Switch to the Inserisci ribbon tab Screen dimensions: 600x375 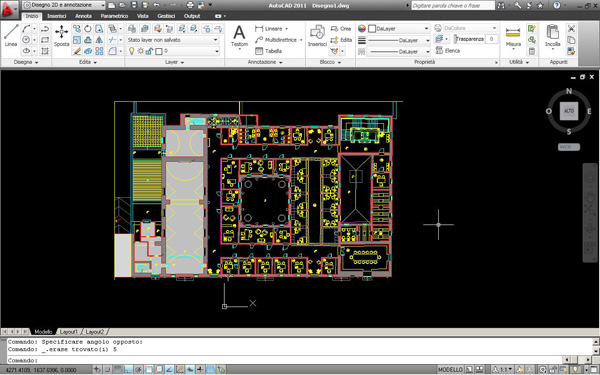point(57,16)
